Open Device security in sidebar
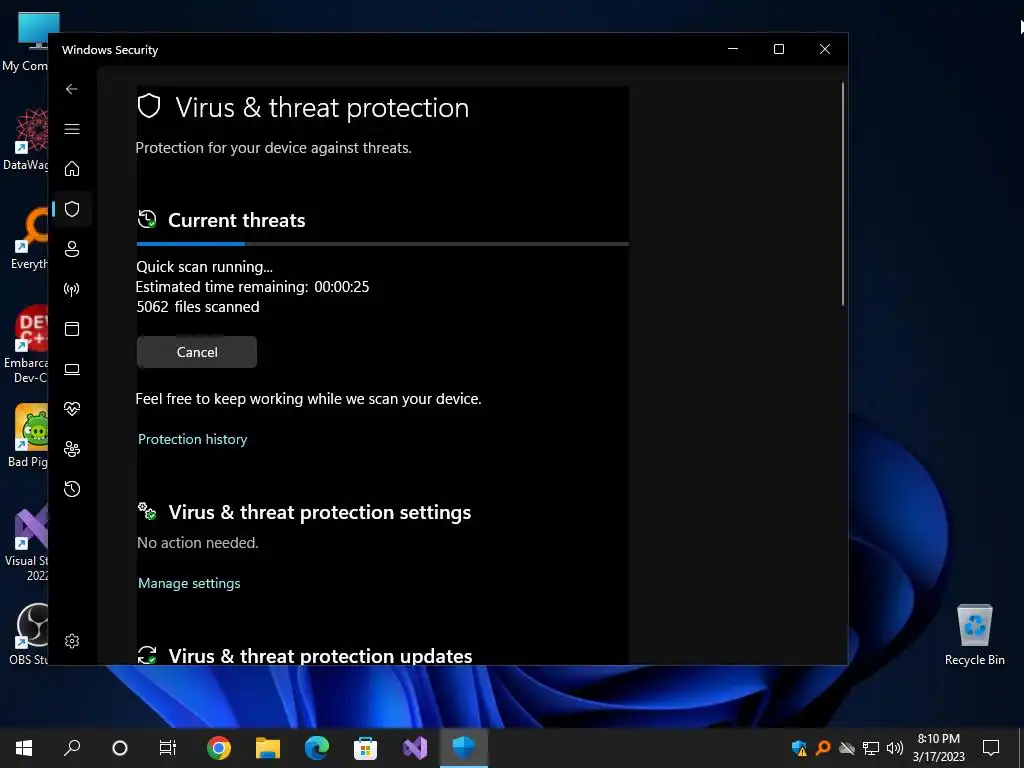 coord(72,369)
